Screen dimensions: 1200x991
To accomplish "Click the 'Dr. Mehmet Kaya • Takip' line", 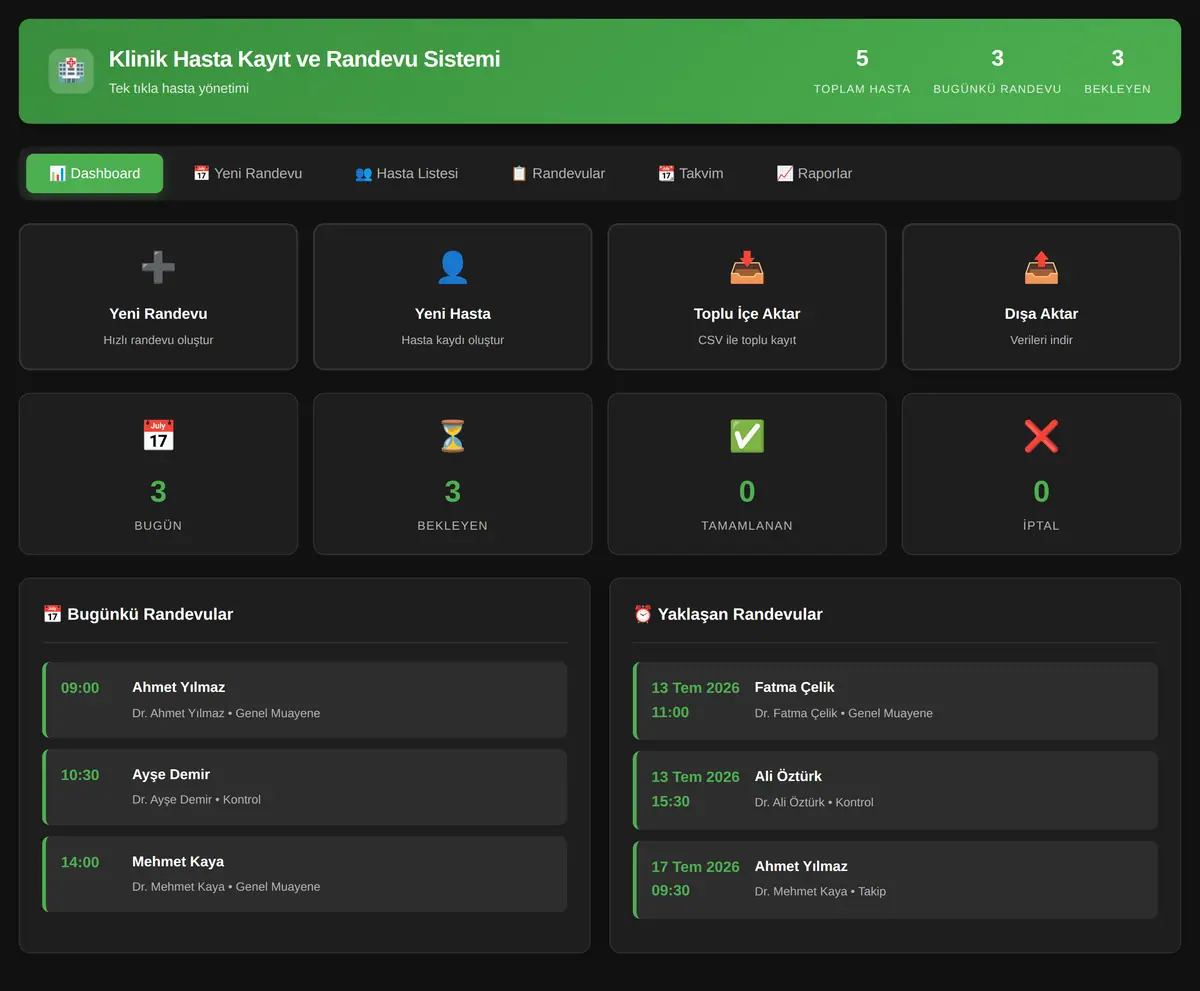I will point(820,891).
